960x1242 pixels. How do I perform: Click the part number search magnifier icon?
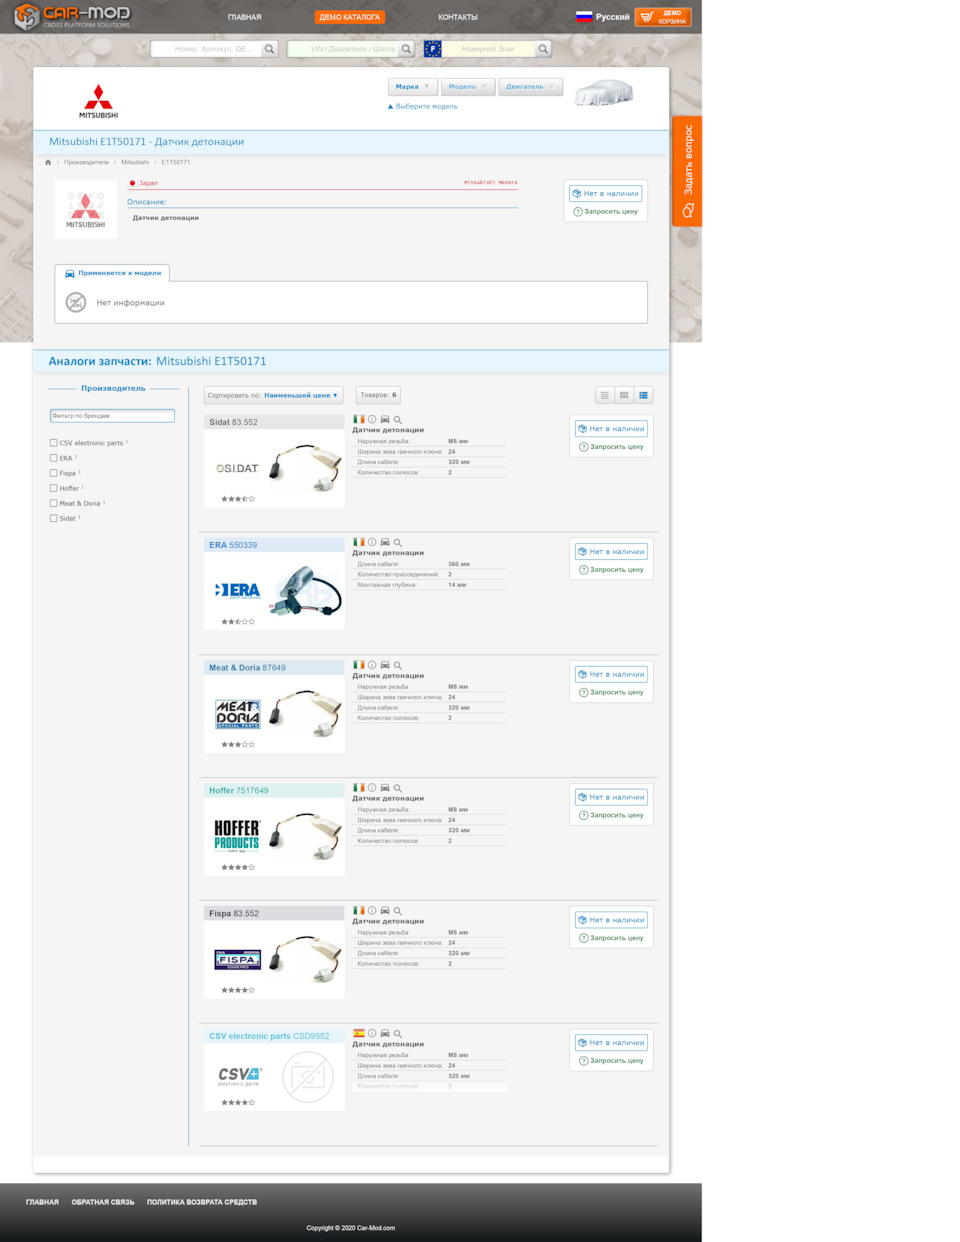click(x=269, y=49)
